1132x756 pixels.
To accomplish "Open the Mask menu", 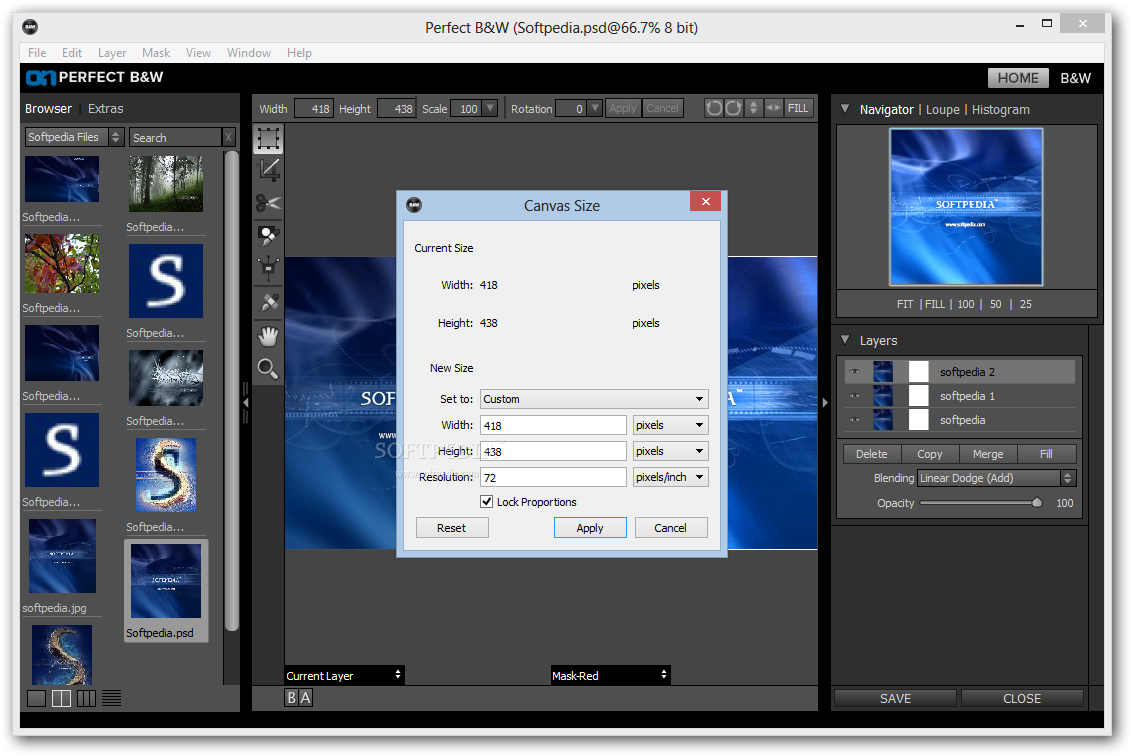I will click(x=156, y=53).
